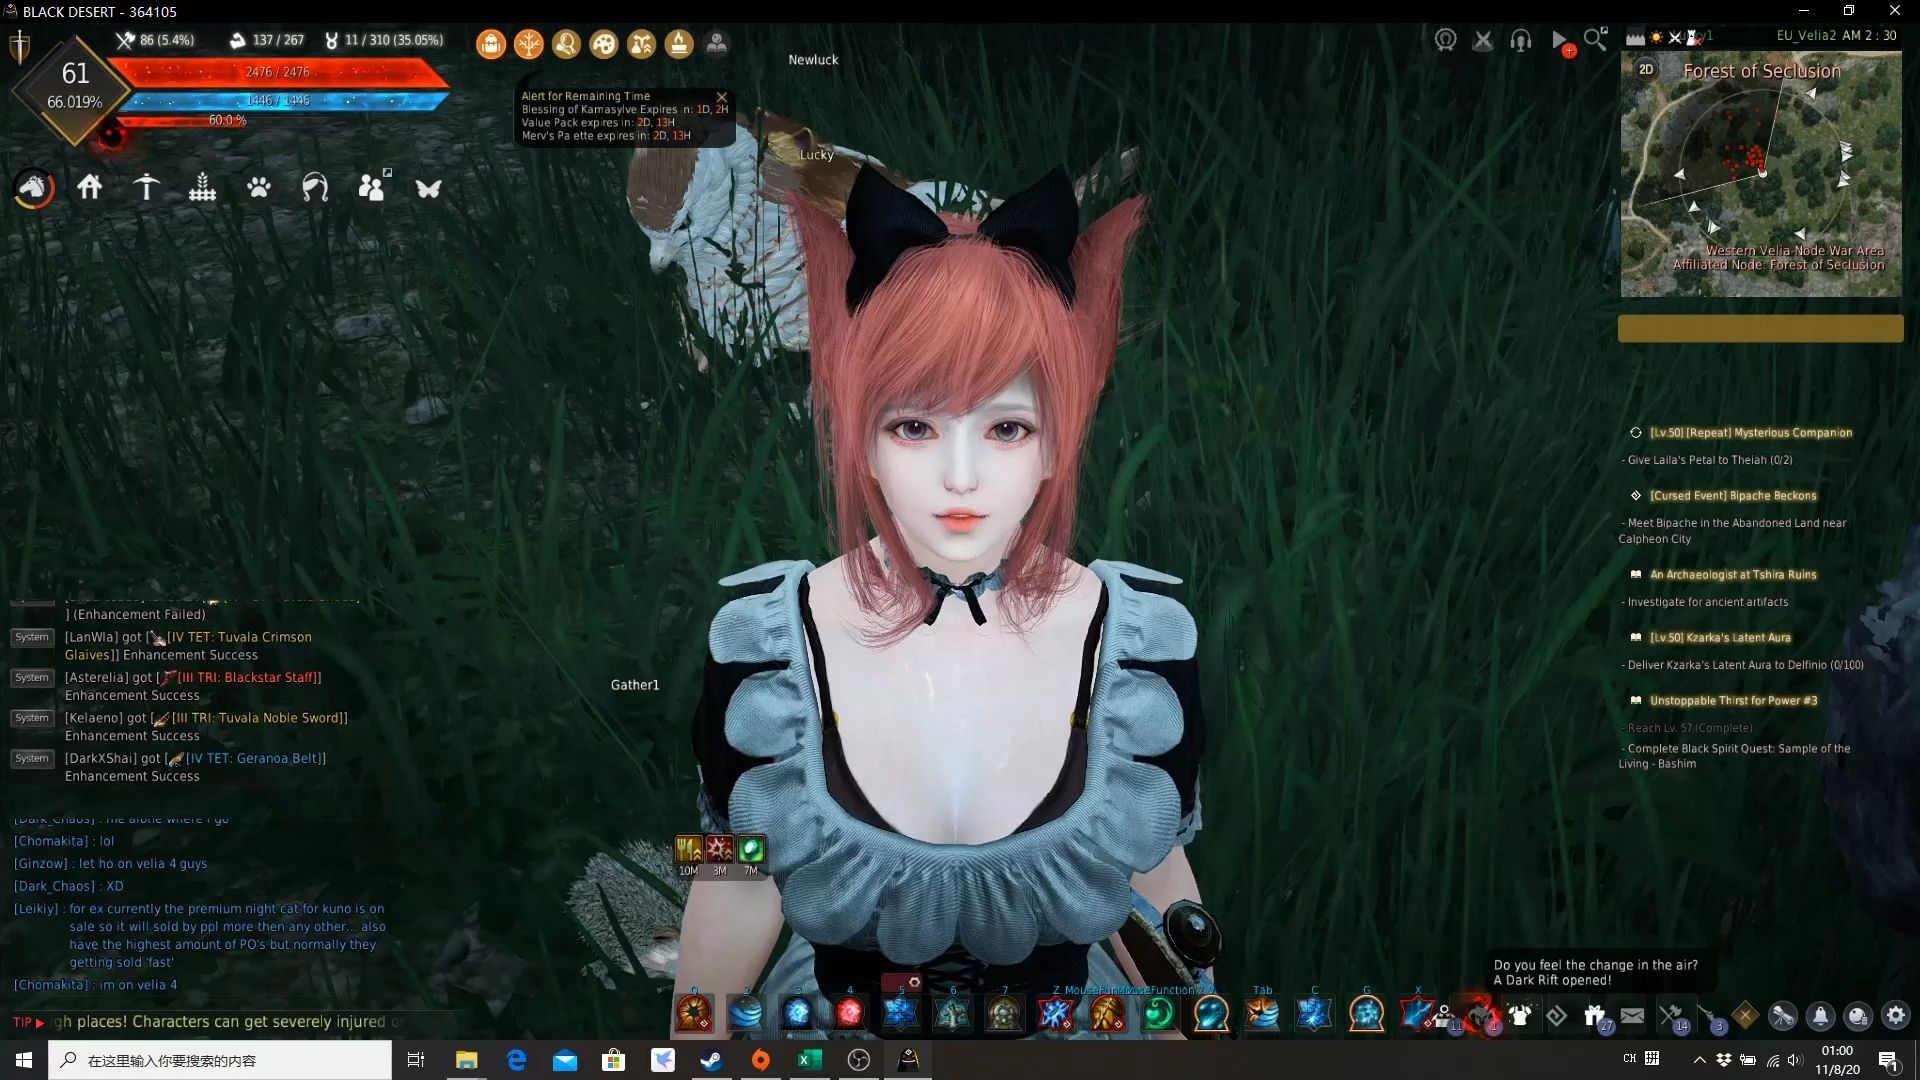Click the Forest of Seclusion minimap
The height and width of the screenshot is (1080, 1920).
pos(1761,175)
